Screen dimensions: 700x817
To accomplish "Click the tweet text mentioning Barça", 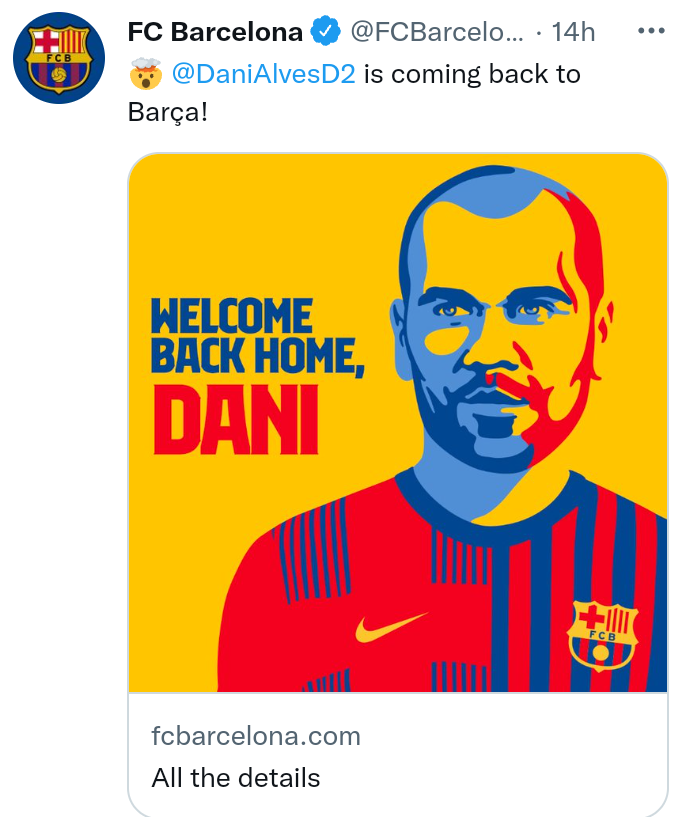I will [x=470, y=75].
